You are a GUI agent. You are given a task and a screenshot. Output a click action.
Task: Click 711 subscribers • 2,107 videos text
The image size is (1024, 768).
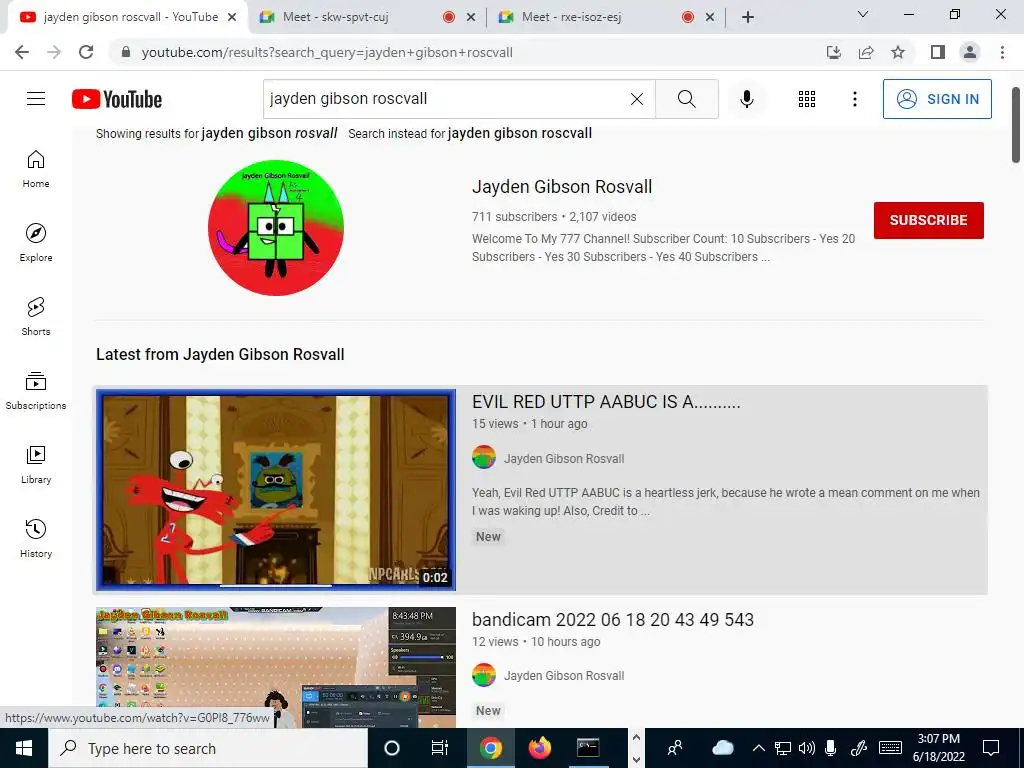(554, 217)
